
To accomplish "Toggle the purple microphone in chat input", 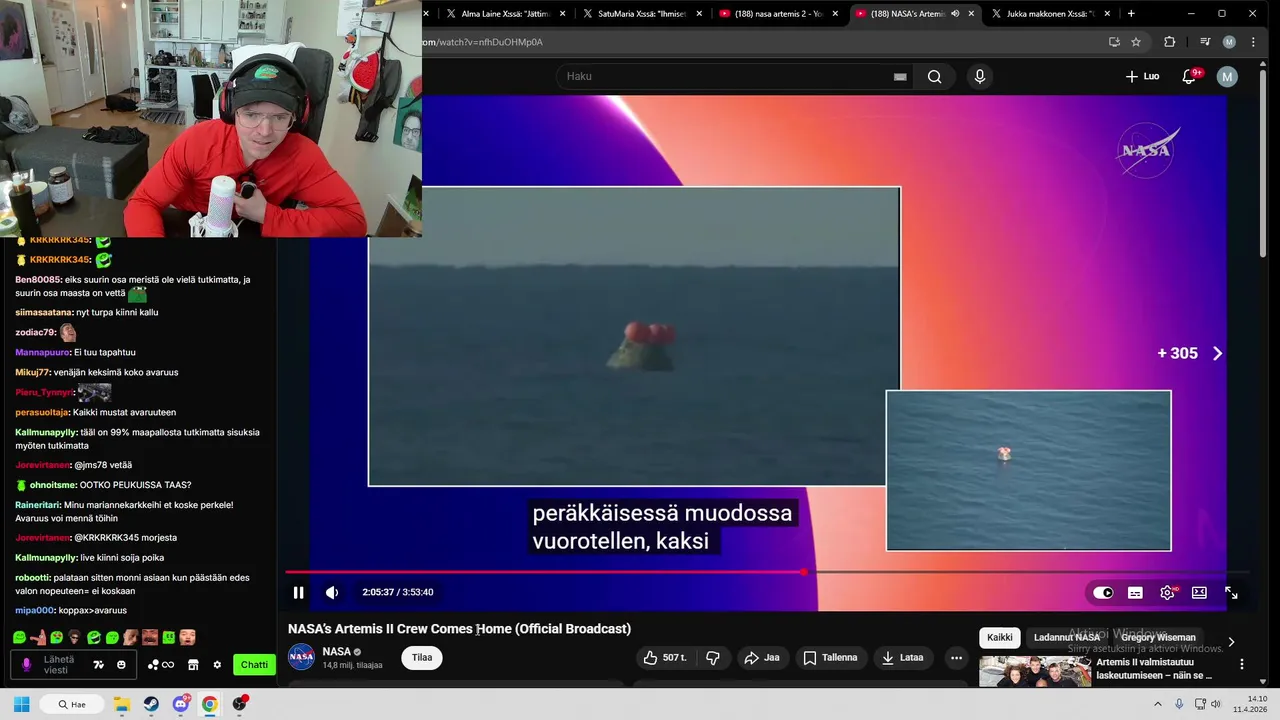I will coord(26,664).
